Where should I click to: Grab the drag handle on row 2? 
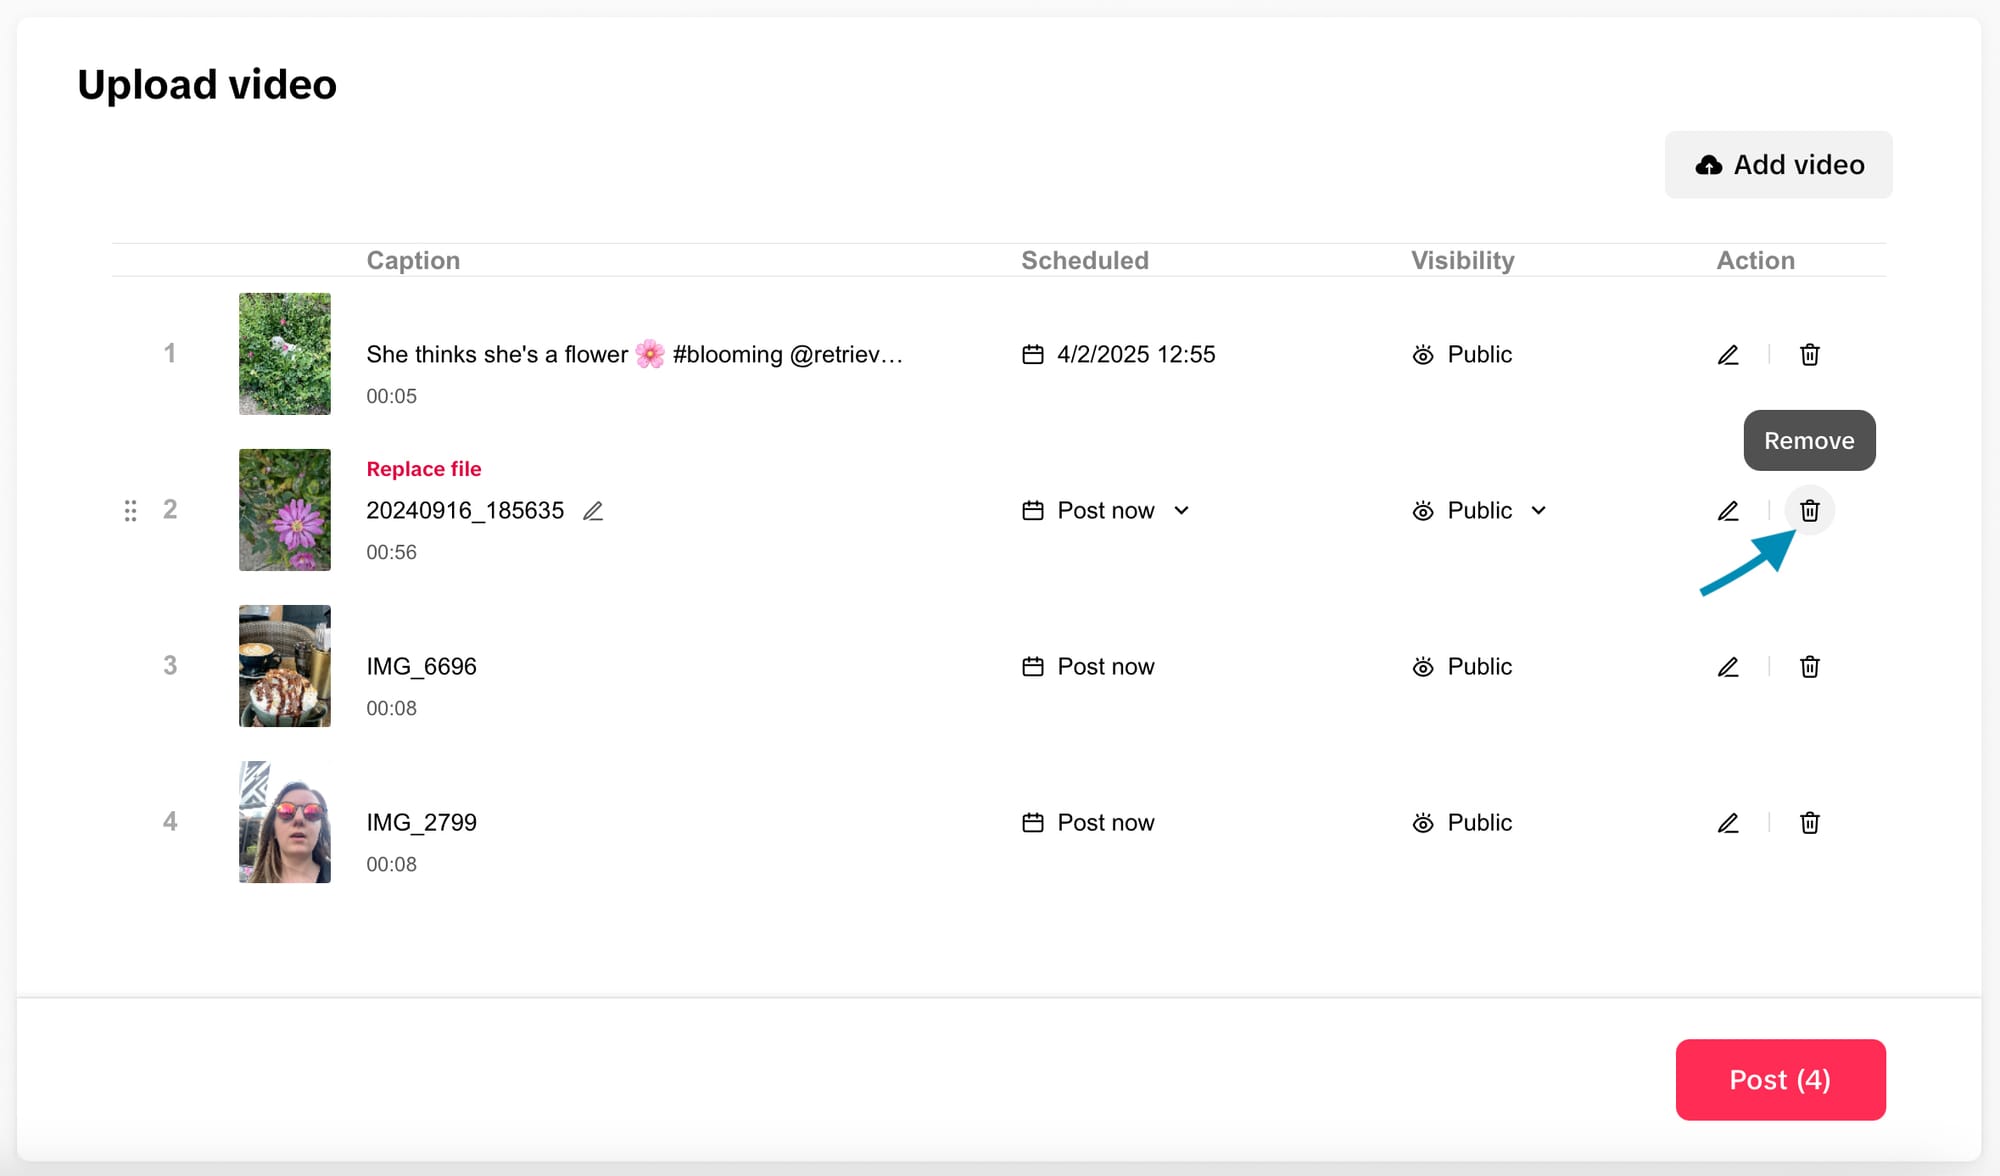pos(130,511)
